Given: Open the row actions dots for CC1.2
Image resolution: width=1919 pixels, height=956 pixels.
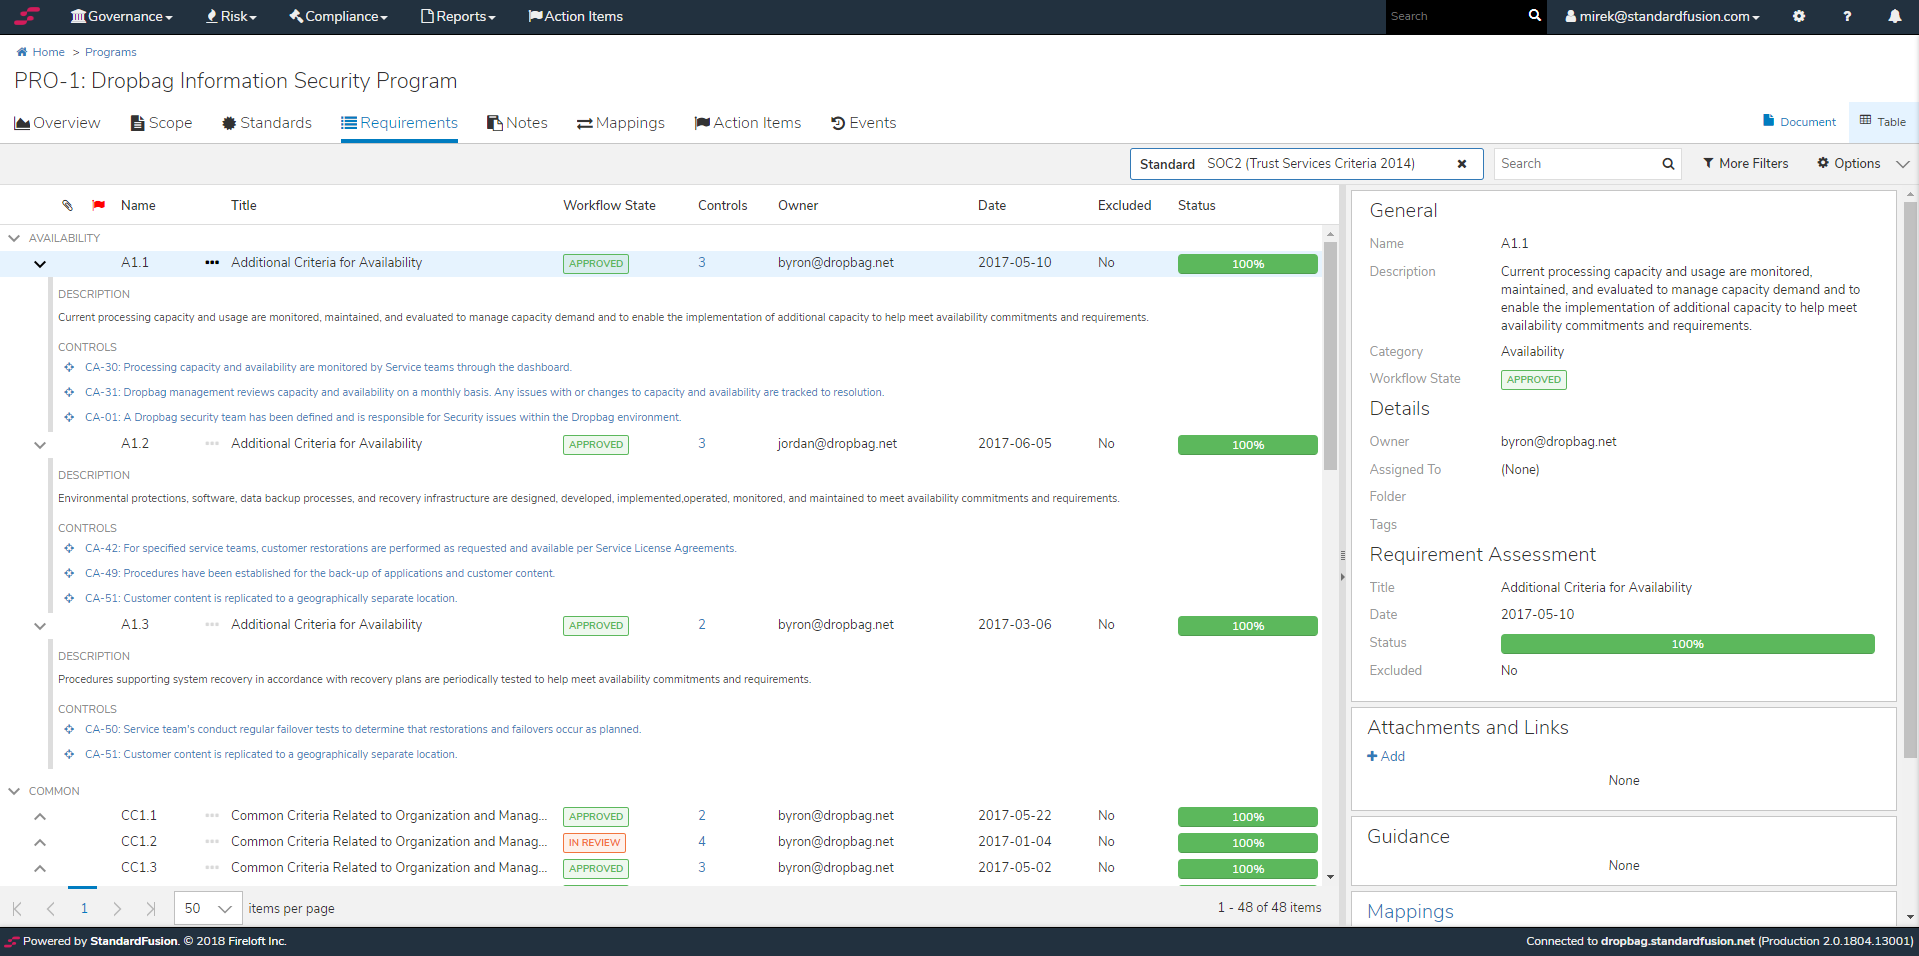Looking at the screenshot, I should click(x=212, y=842).
